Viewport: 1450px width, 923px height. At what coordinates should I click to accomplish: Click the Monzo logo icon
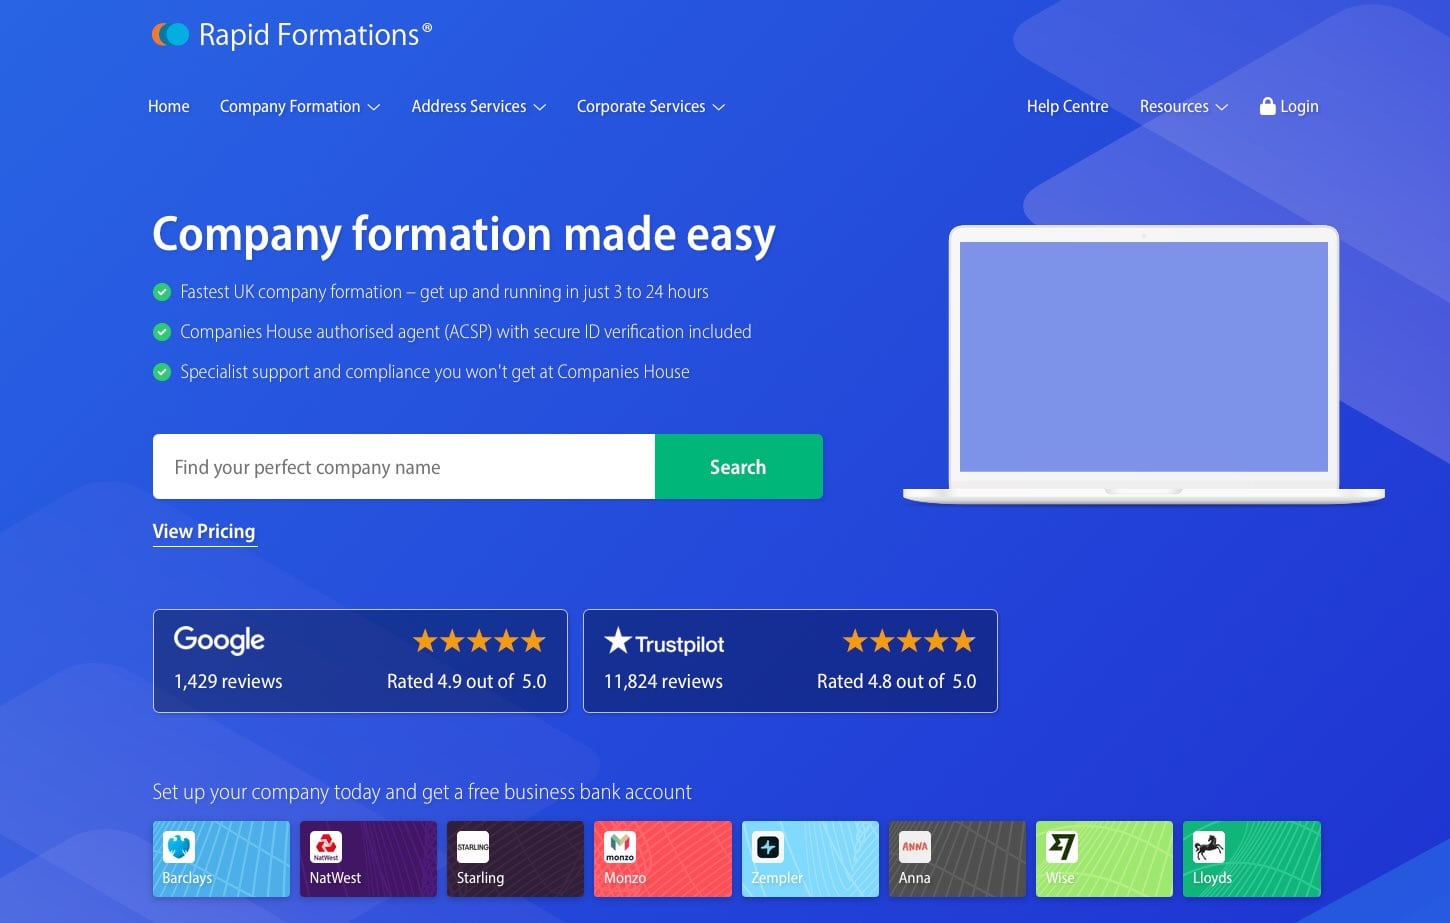pos(620,847)
